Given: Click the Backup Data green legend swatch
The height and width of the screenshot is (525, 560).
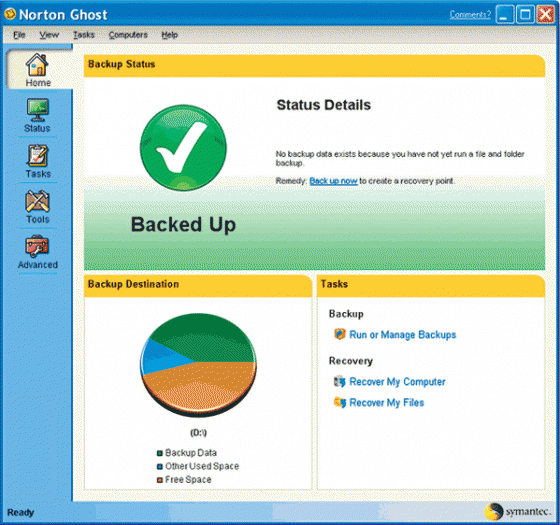Looking at the screenshot, I should click(x=160, y=453).
